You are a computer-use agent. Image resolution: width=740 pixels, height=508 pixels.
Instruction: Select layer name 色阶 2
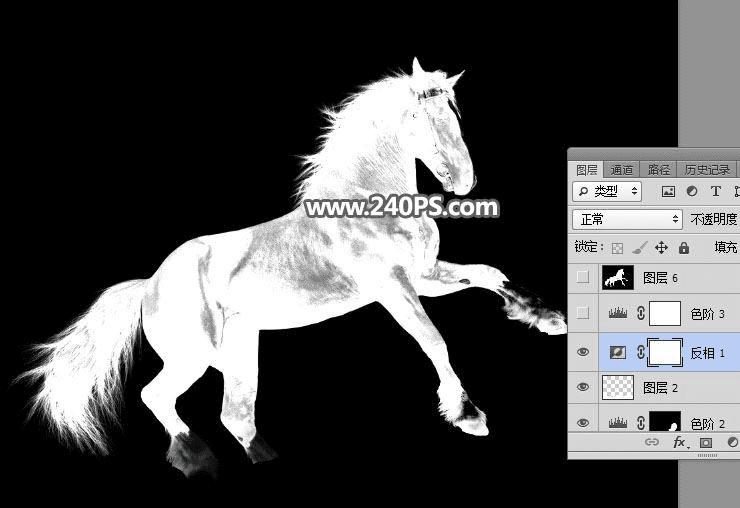coord(707,424)
